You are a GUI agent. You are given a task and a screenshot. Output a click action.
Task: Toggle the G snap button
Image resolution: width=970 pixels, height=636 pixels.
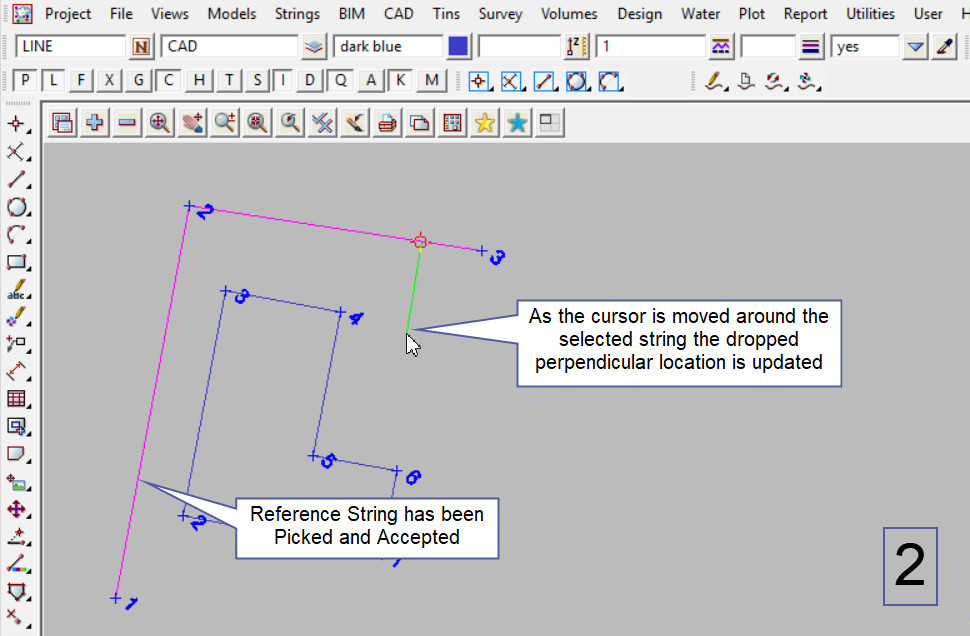click(x=139, y=81)
